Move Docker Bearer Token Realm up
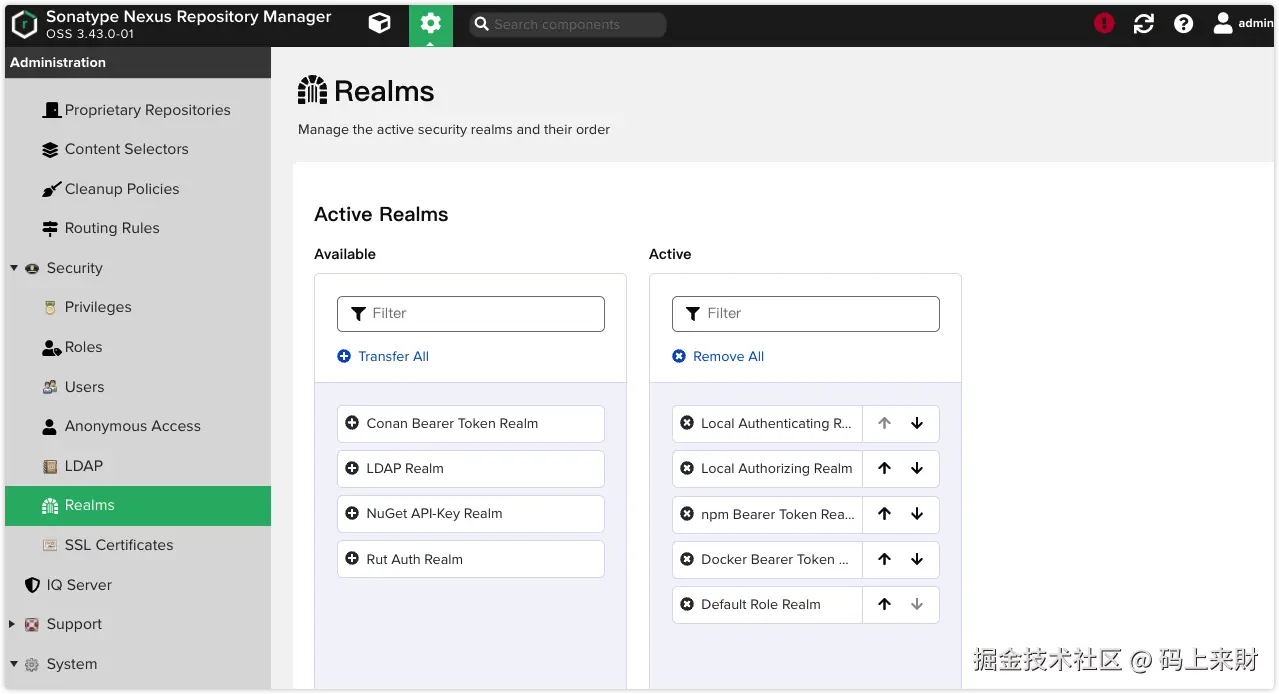 pyautogui.click(x=884, y=559)
